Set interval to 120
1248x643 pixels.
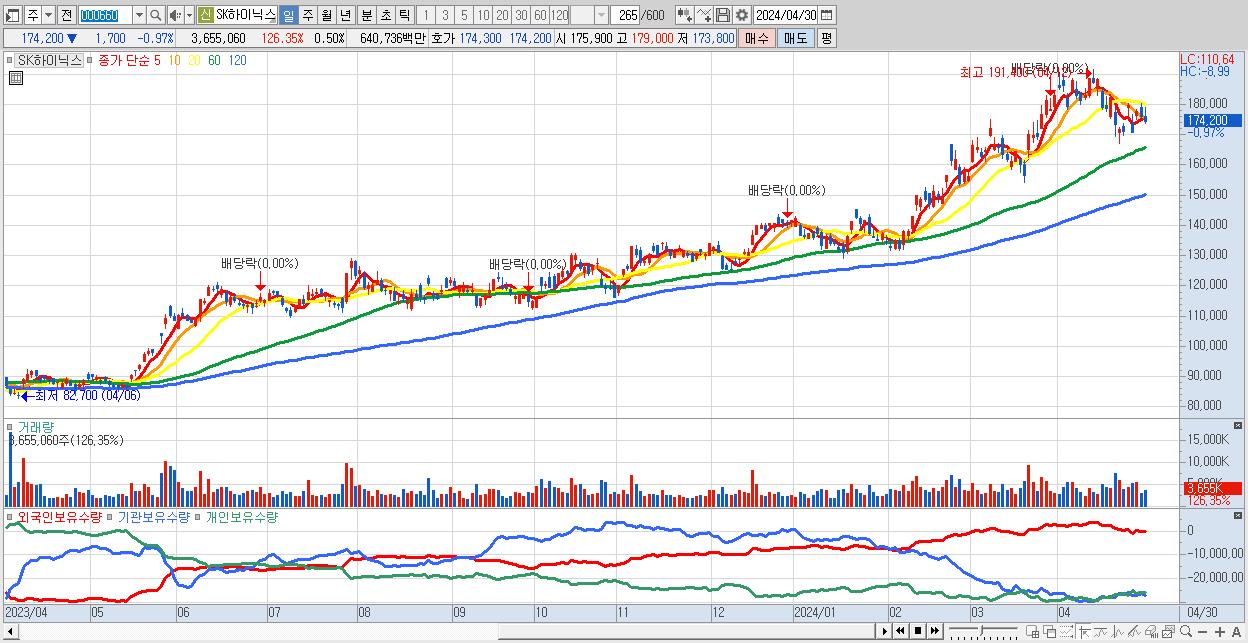(559, 15)
